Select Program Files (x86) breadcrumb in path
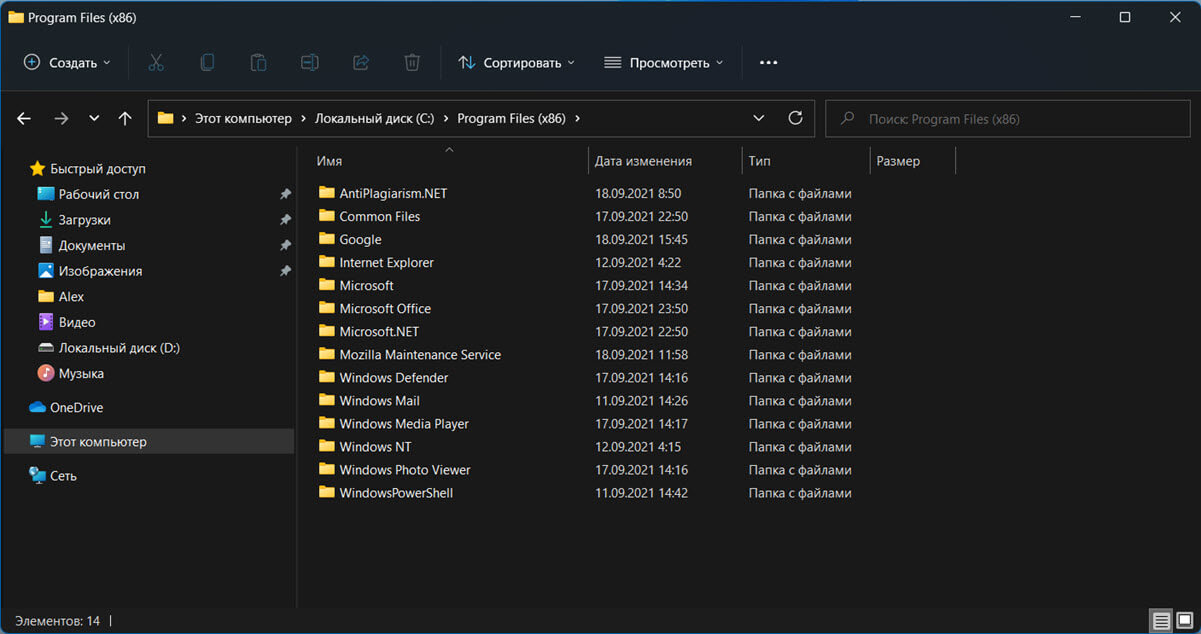 click(x=511, y=118)
